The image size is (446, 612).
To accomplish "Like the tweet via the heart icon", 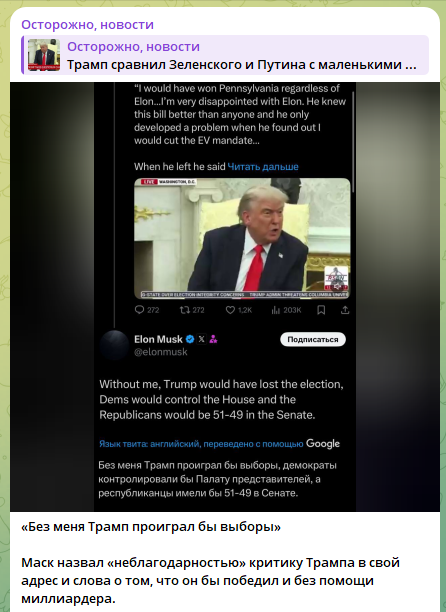I will click(x=230, y=310).
